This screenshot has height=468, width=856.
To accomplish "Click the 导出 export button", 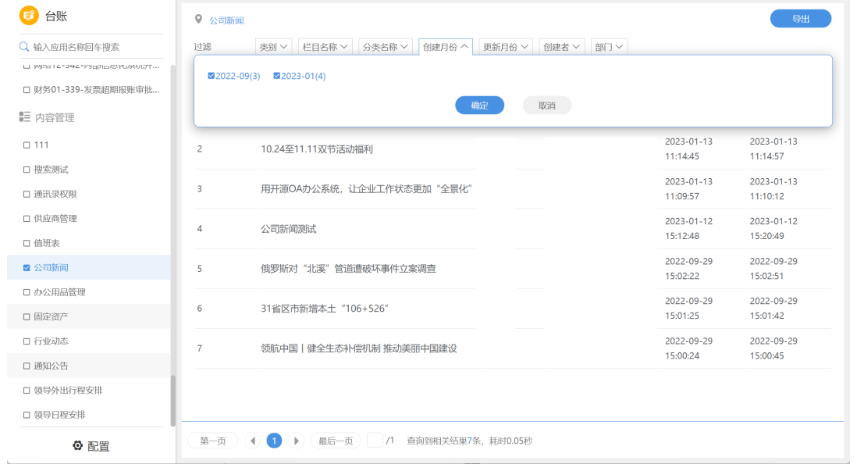I will click(x=800, y=19).
